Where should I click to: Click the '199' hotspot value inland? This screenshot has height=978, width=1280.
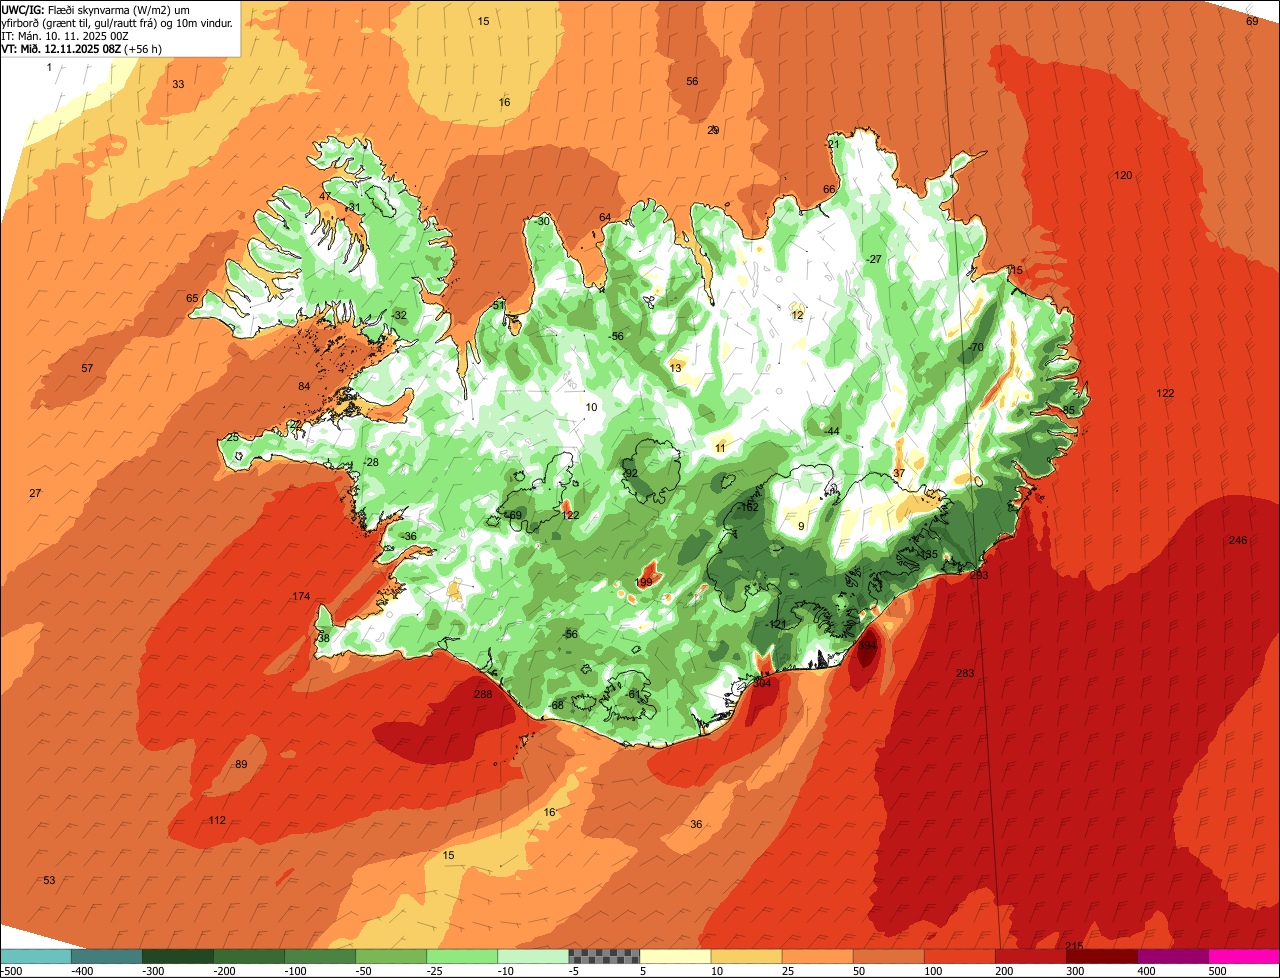pyautogui.click(x=644, y=582)
